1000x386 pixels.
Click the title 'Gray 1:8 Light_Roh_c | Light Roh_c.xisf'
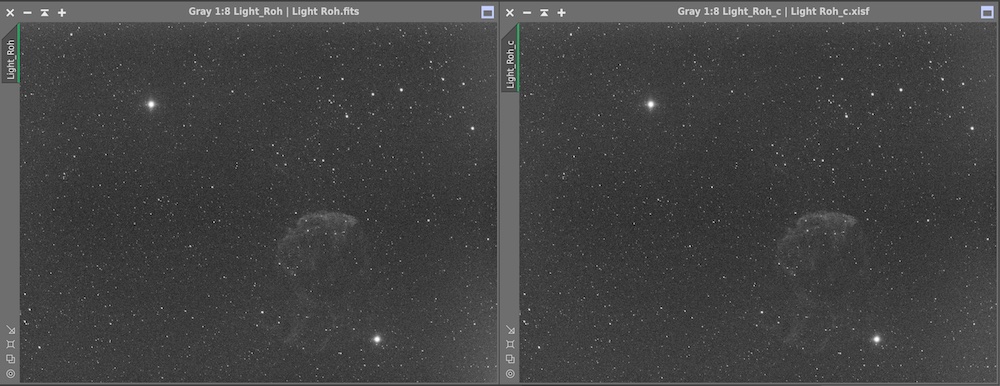(x=773, y=11)
